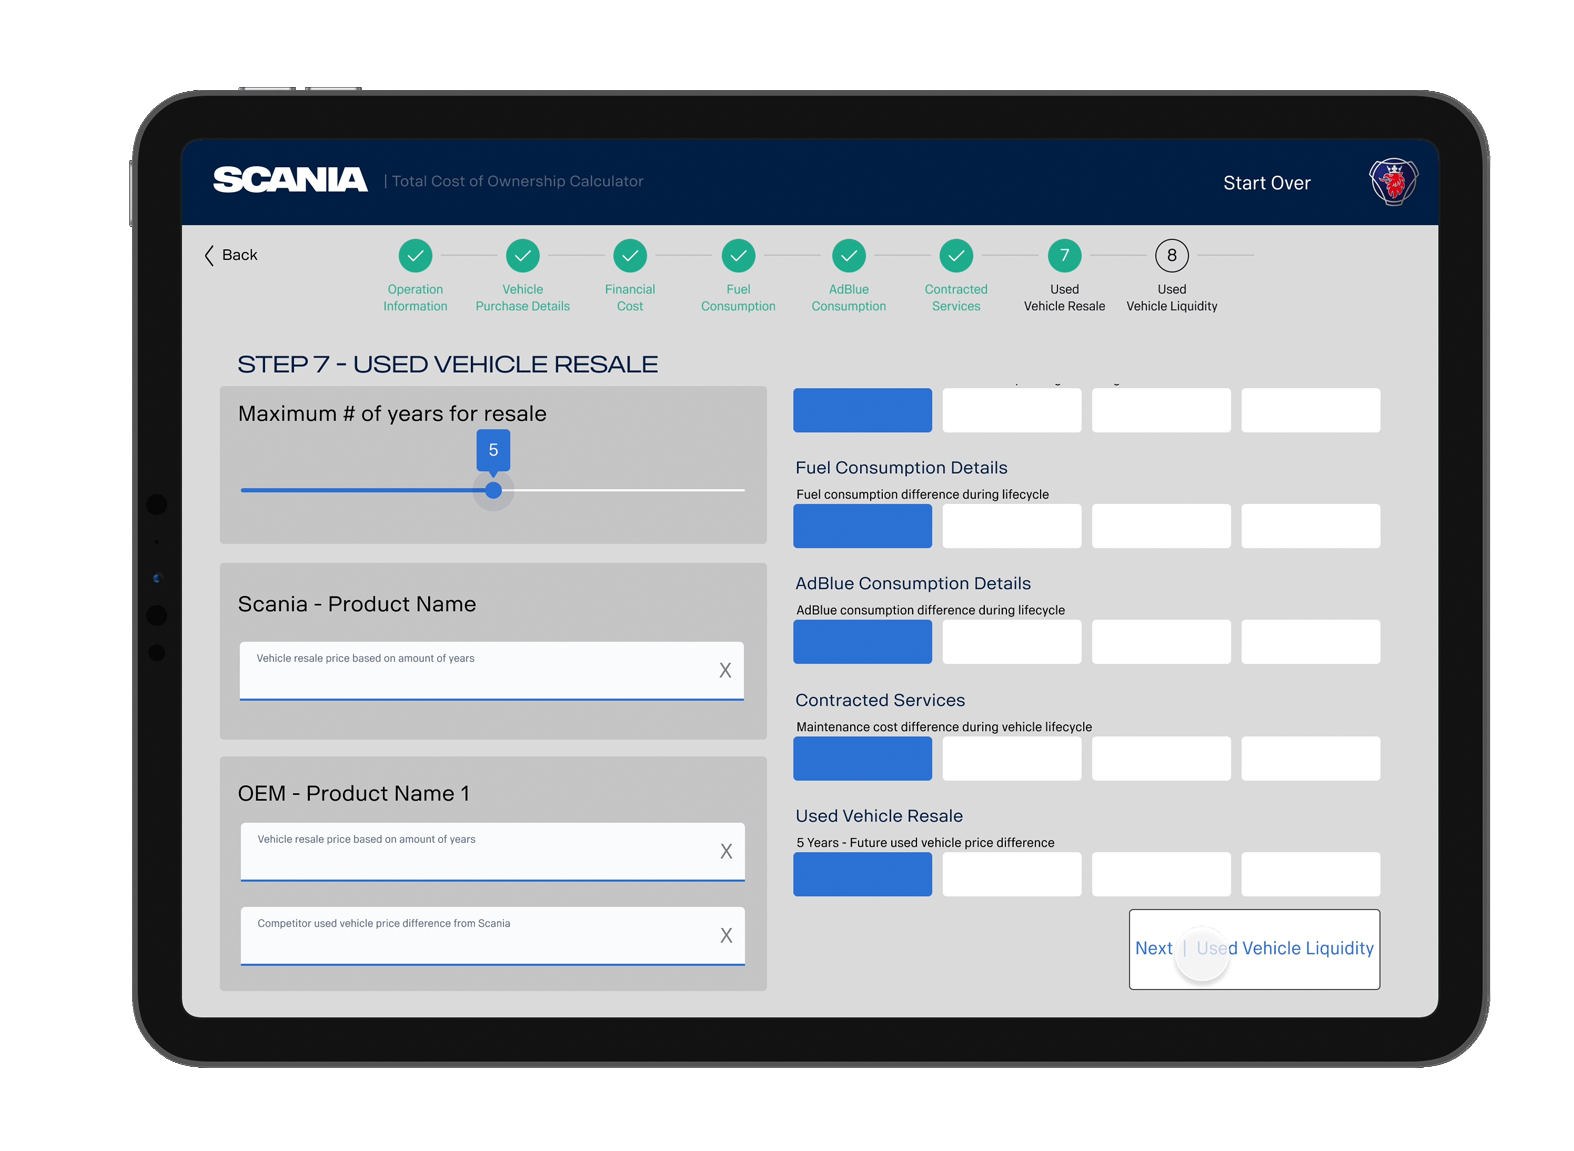Open the Scania griffin logo emblem
This screenshot has height=1151, width=1574.
(x=1393, y=182)
